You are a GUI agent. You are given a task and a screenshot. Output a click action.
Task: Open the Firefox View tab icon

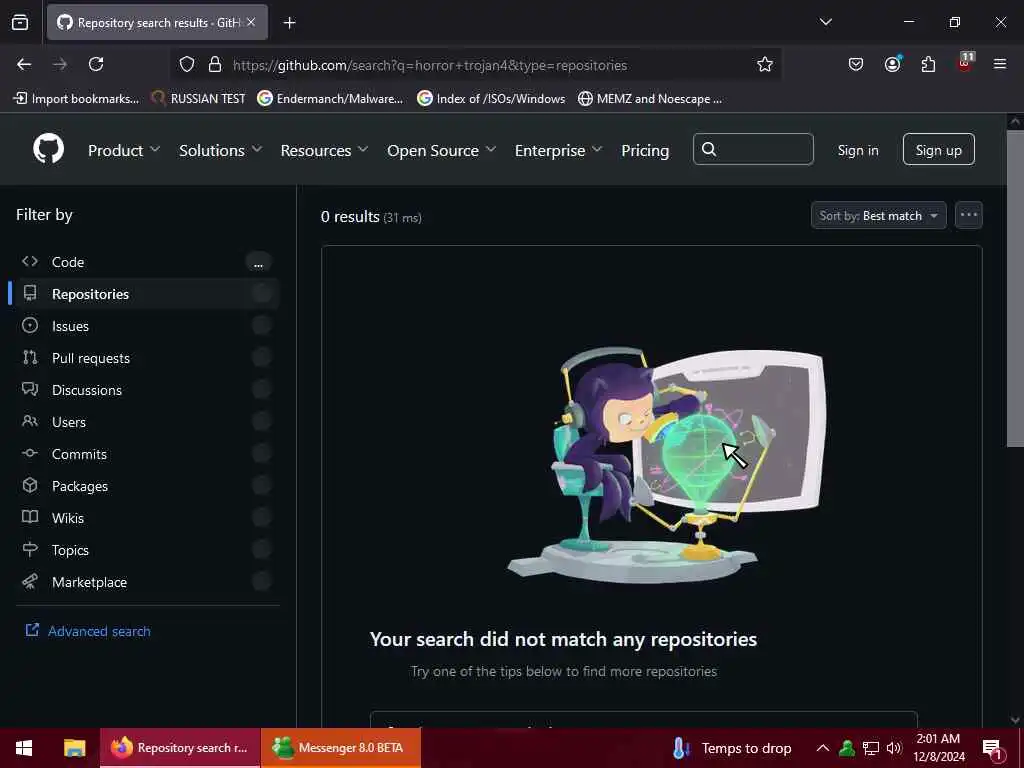coord(20,22)
